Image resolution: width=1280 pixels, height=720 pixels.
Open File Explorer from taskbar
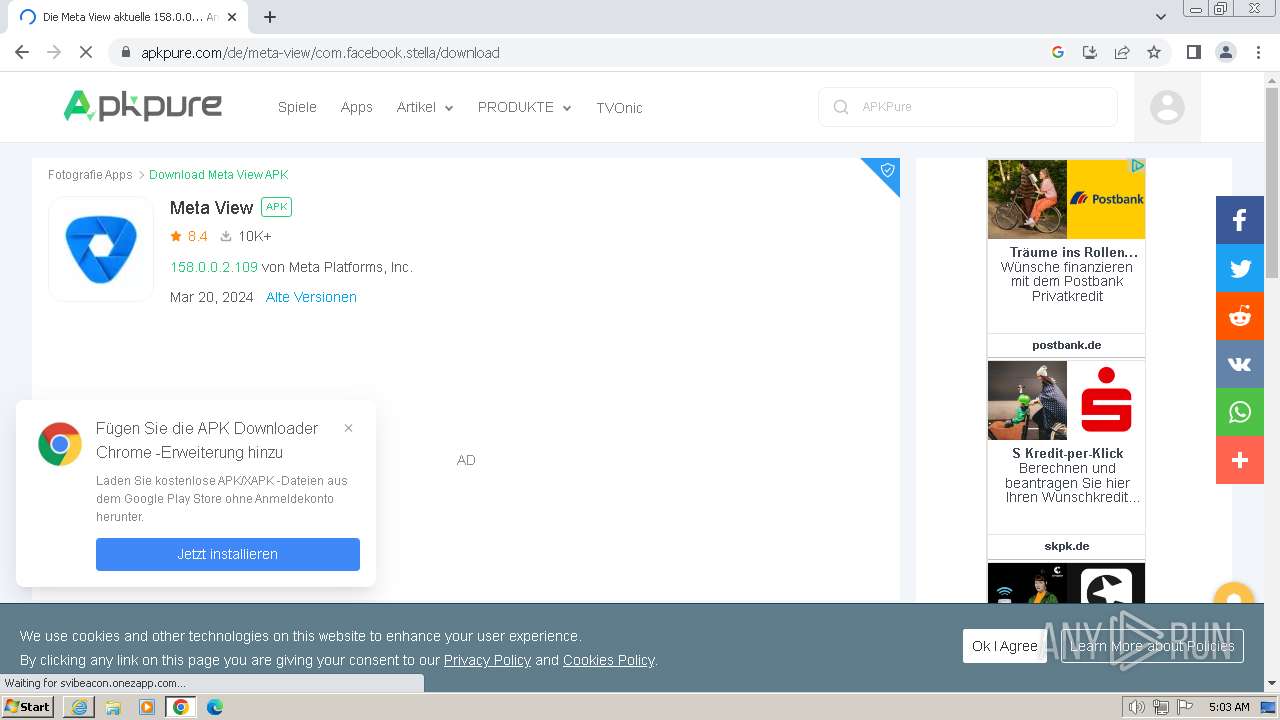coord(113,707)
